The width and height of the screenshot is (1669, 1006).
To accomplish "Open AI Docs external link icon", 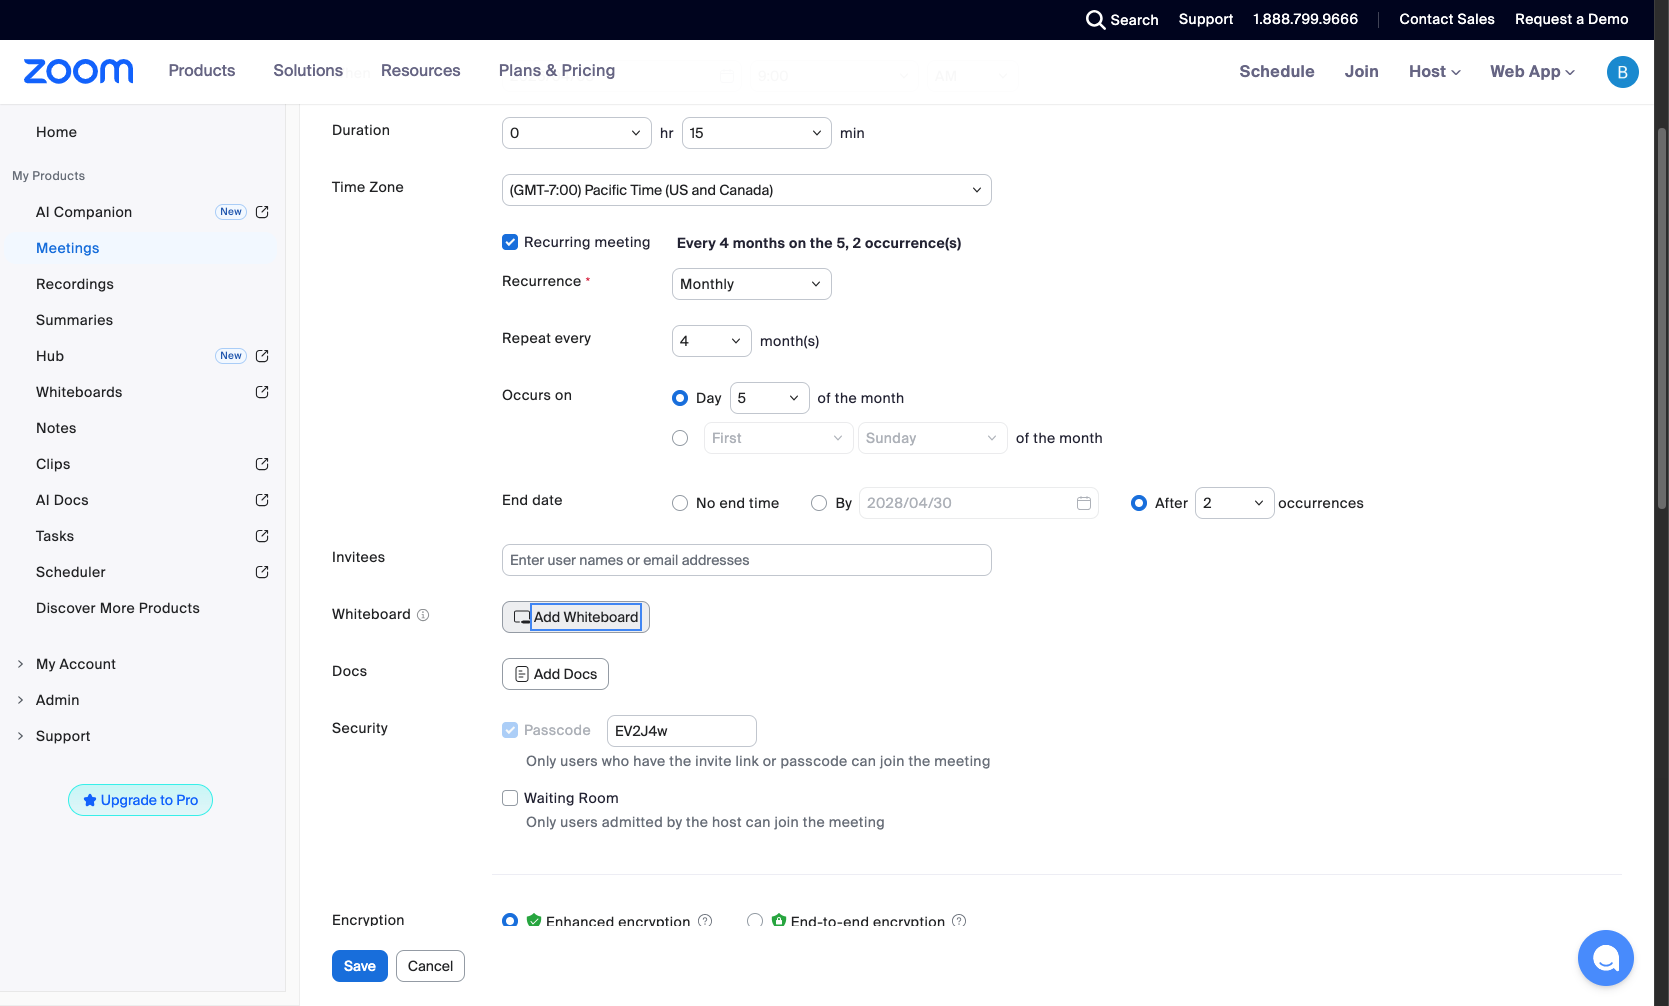I will (x=262, y=500).
